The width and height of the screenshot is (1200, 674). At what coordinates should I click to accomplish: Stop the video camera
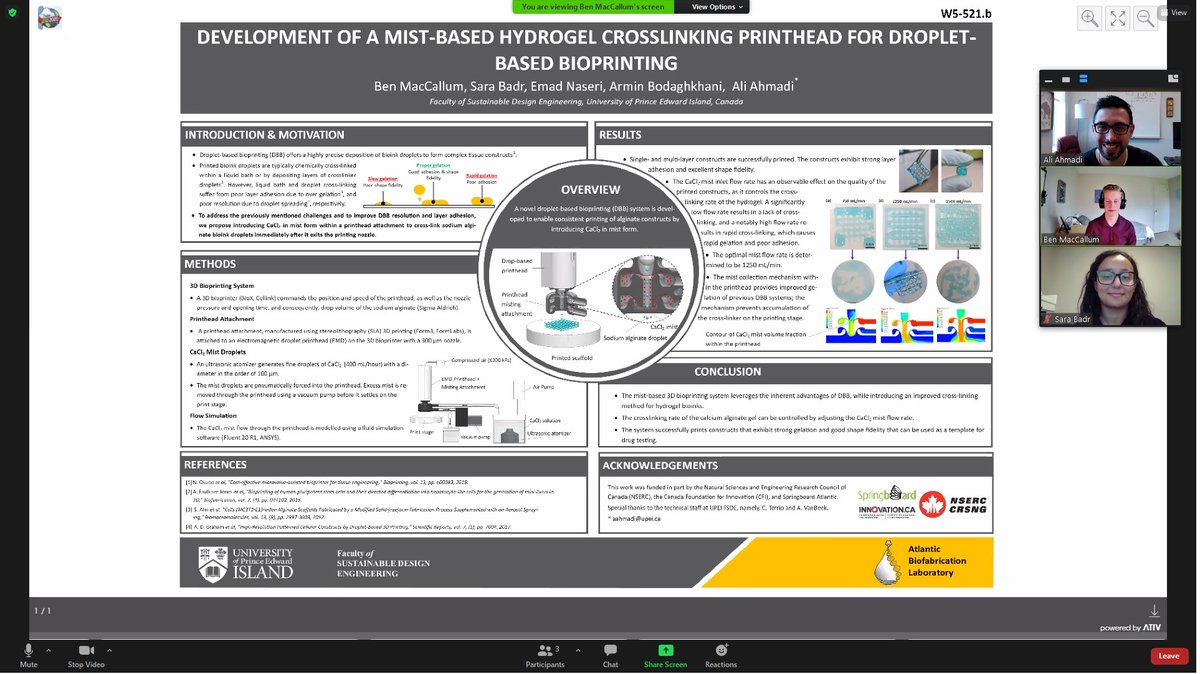(x=86, y=655)
